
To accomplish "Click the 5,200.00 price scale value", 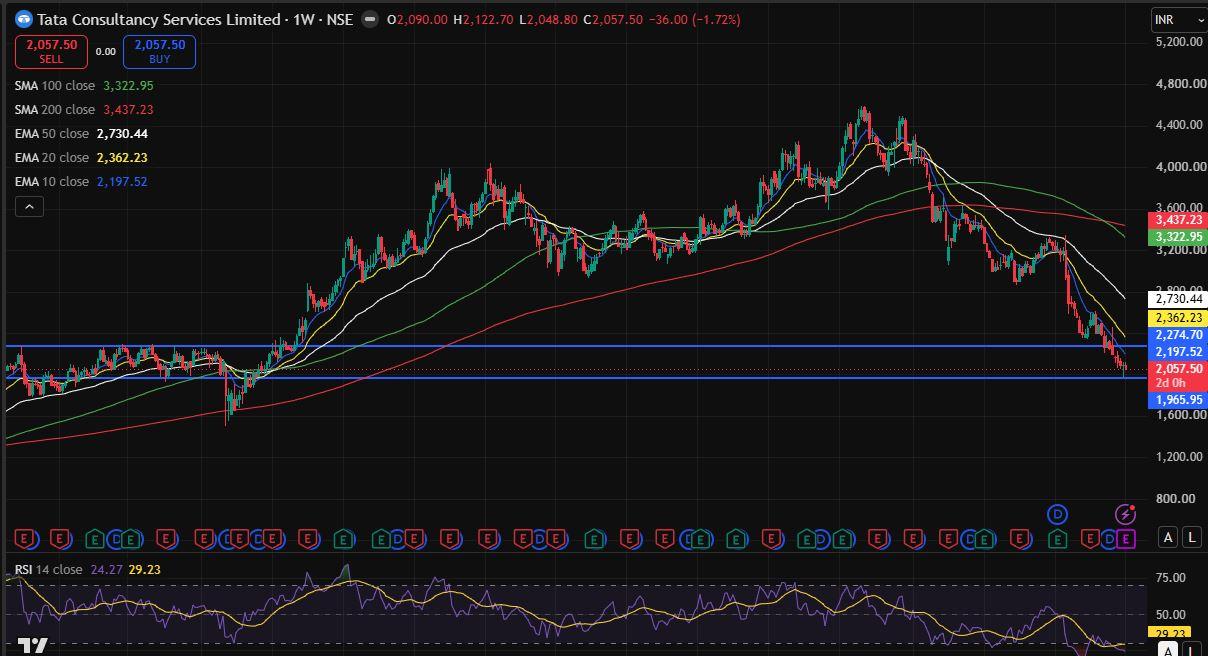I will coord(1179,42).
